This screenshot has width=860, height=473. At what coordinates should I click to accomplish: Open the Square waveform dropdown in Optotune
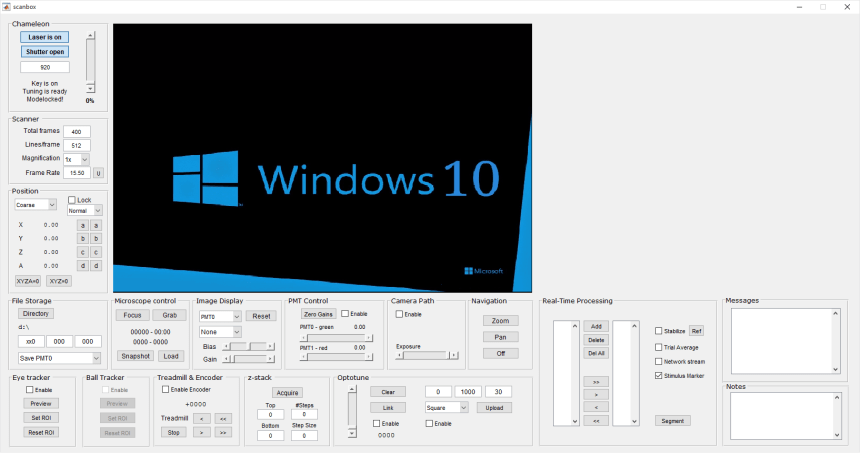(x=446, y=408)
